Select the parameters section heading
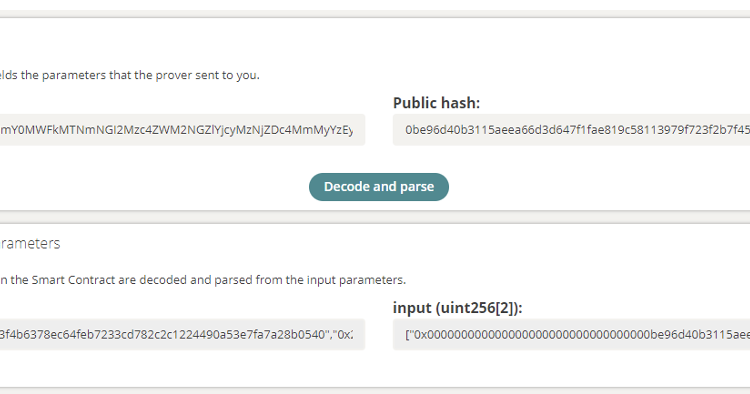Screen dimensions: 750x394 pyautogui.click(x=30, y=243)
